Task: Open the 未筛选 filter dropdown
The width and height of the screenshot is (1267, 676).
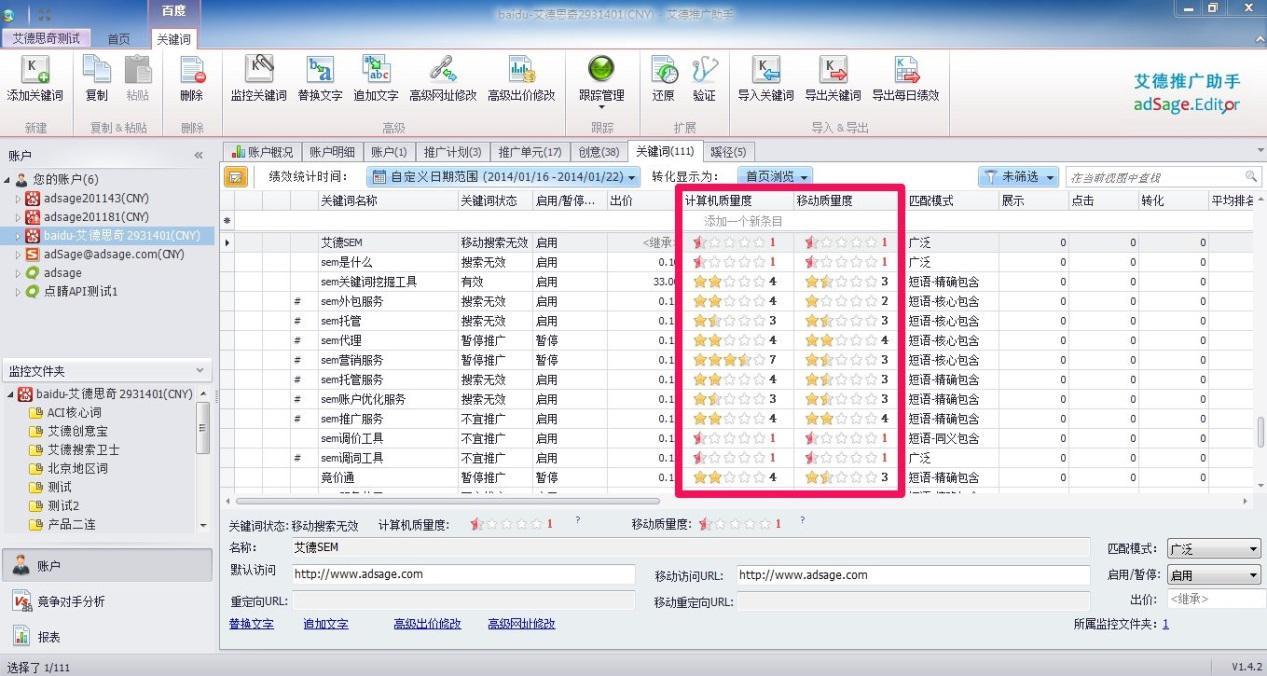Action: (x=1018, y=177)
